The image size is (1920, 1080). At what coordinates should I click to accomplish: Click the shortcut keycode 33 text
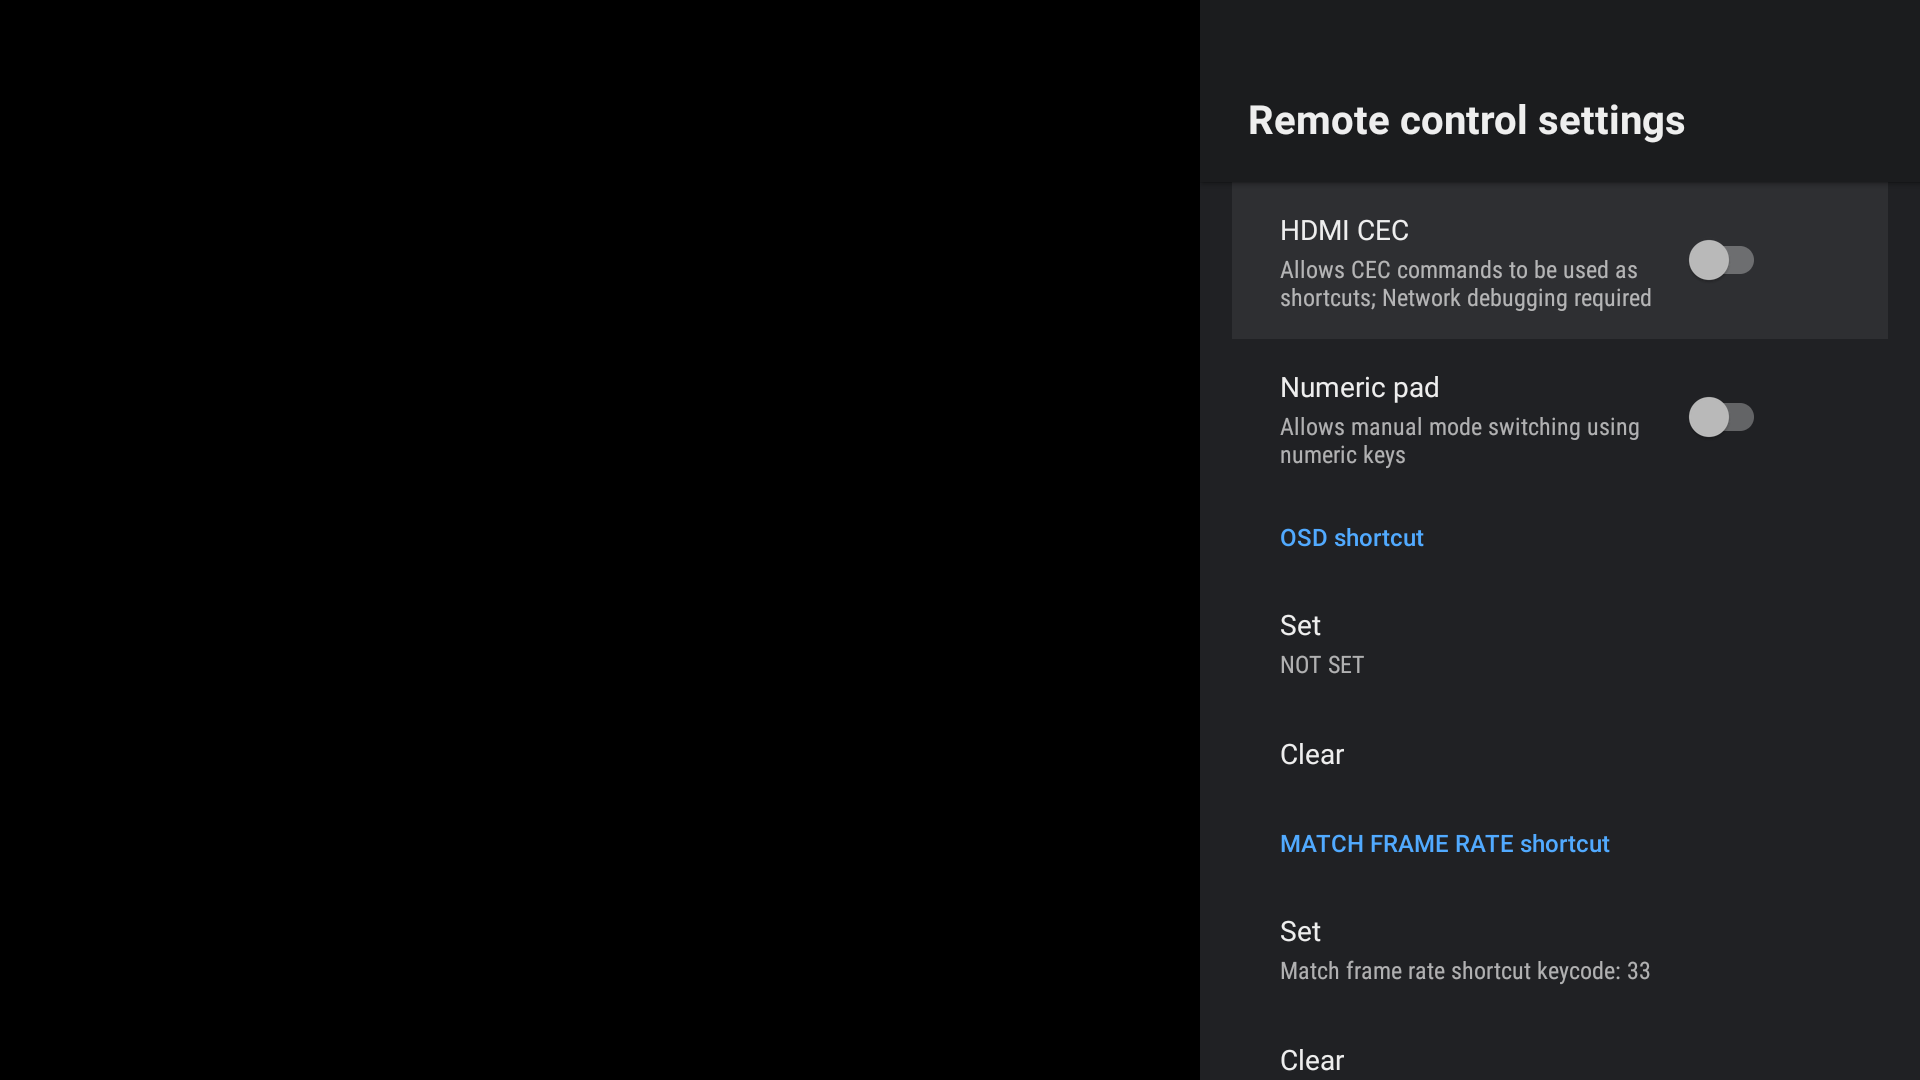(x=1464, y=972)
